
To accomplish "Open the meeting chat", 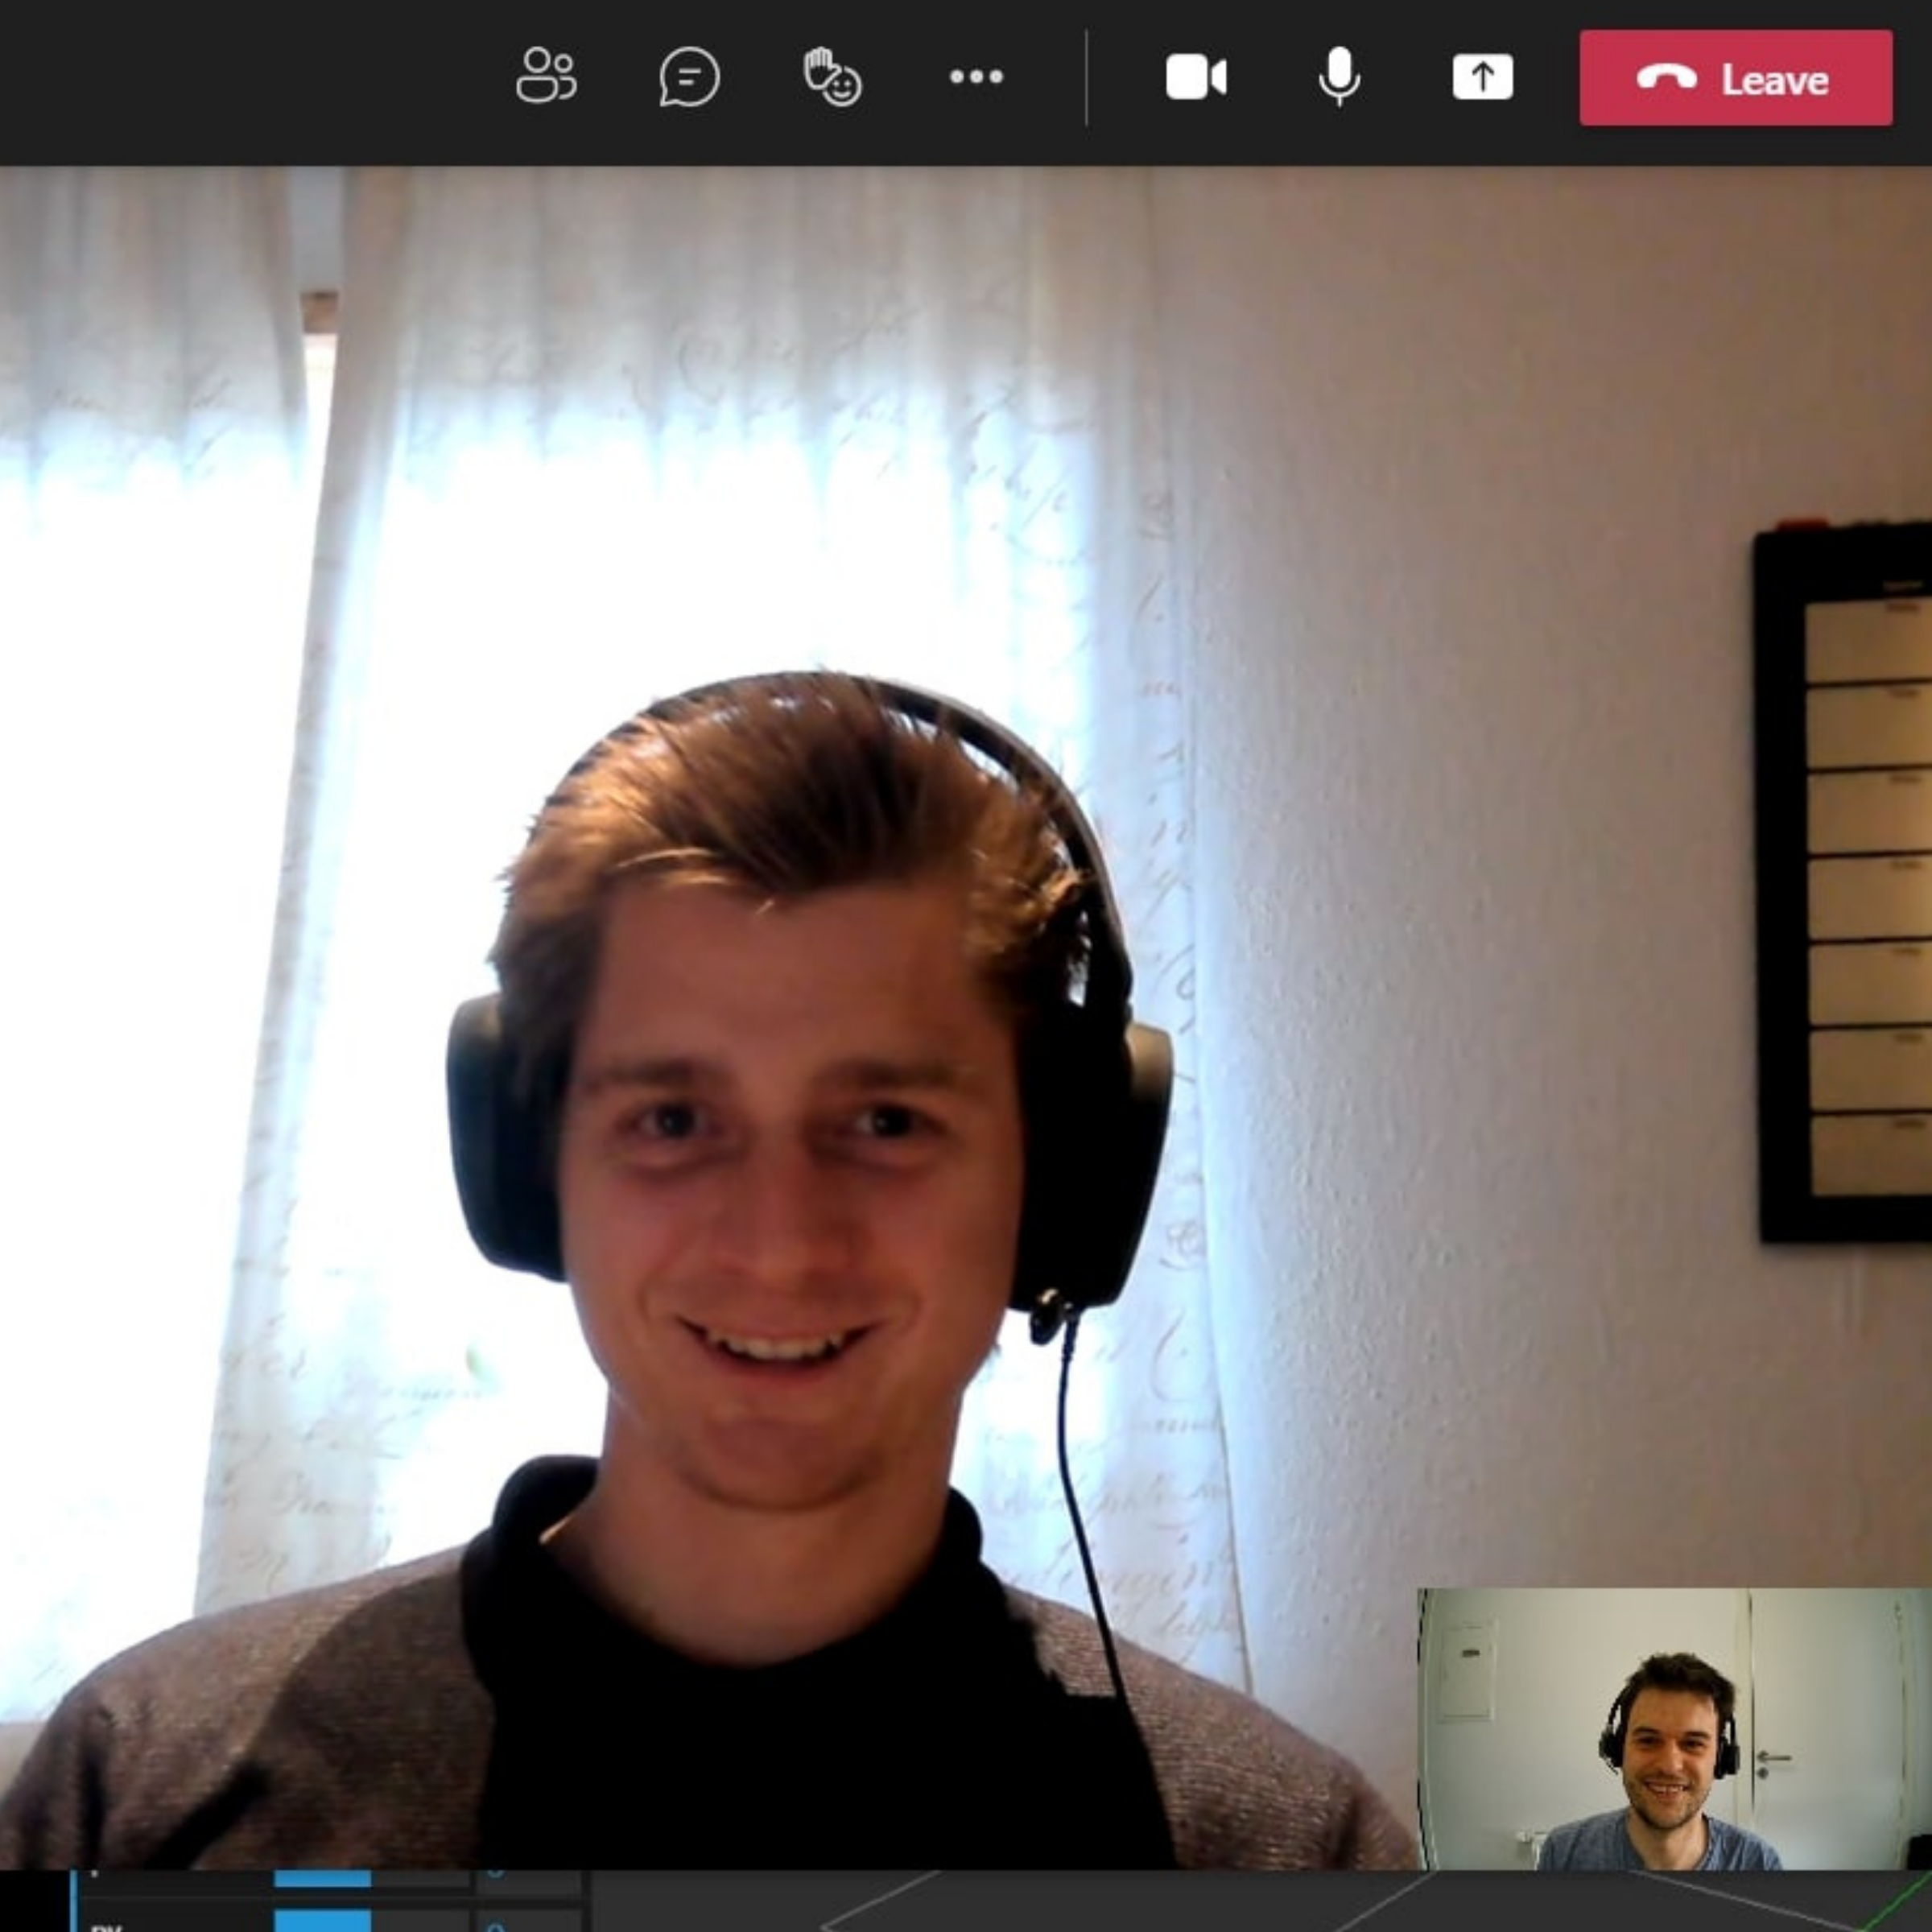I will (x=689, y=77).
